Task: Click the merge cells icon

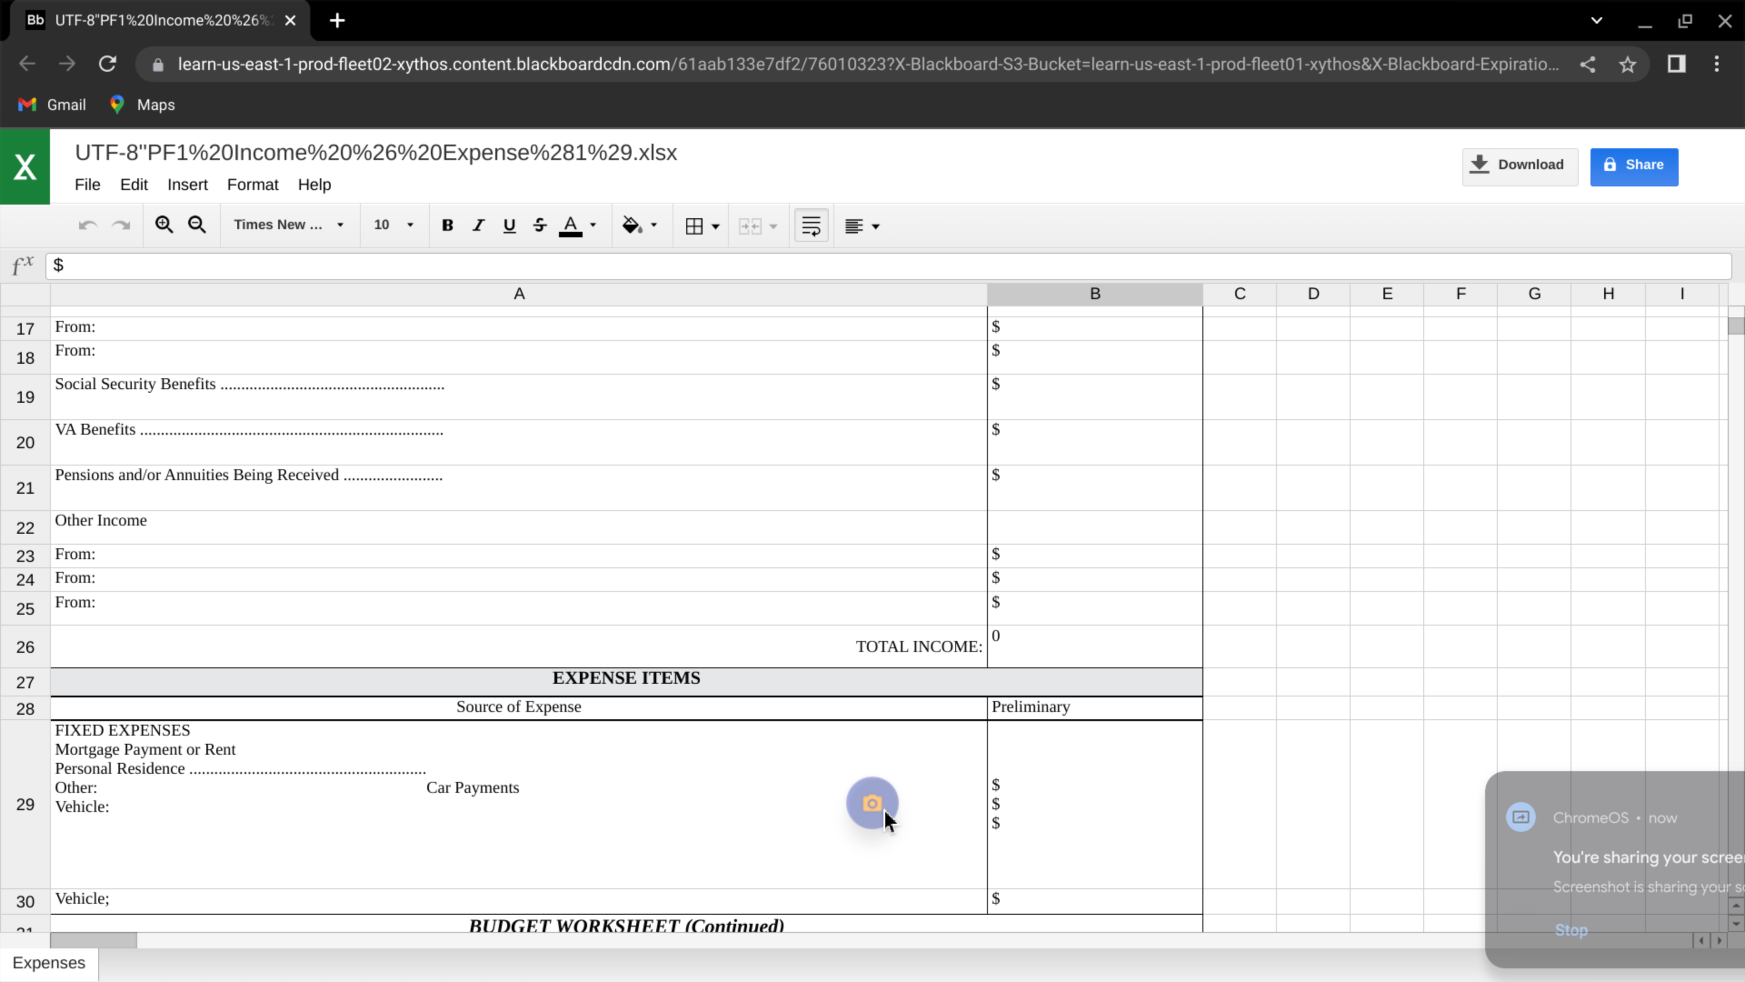Action: pos(750,227)
